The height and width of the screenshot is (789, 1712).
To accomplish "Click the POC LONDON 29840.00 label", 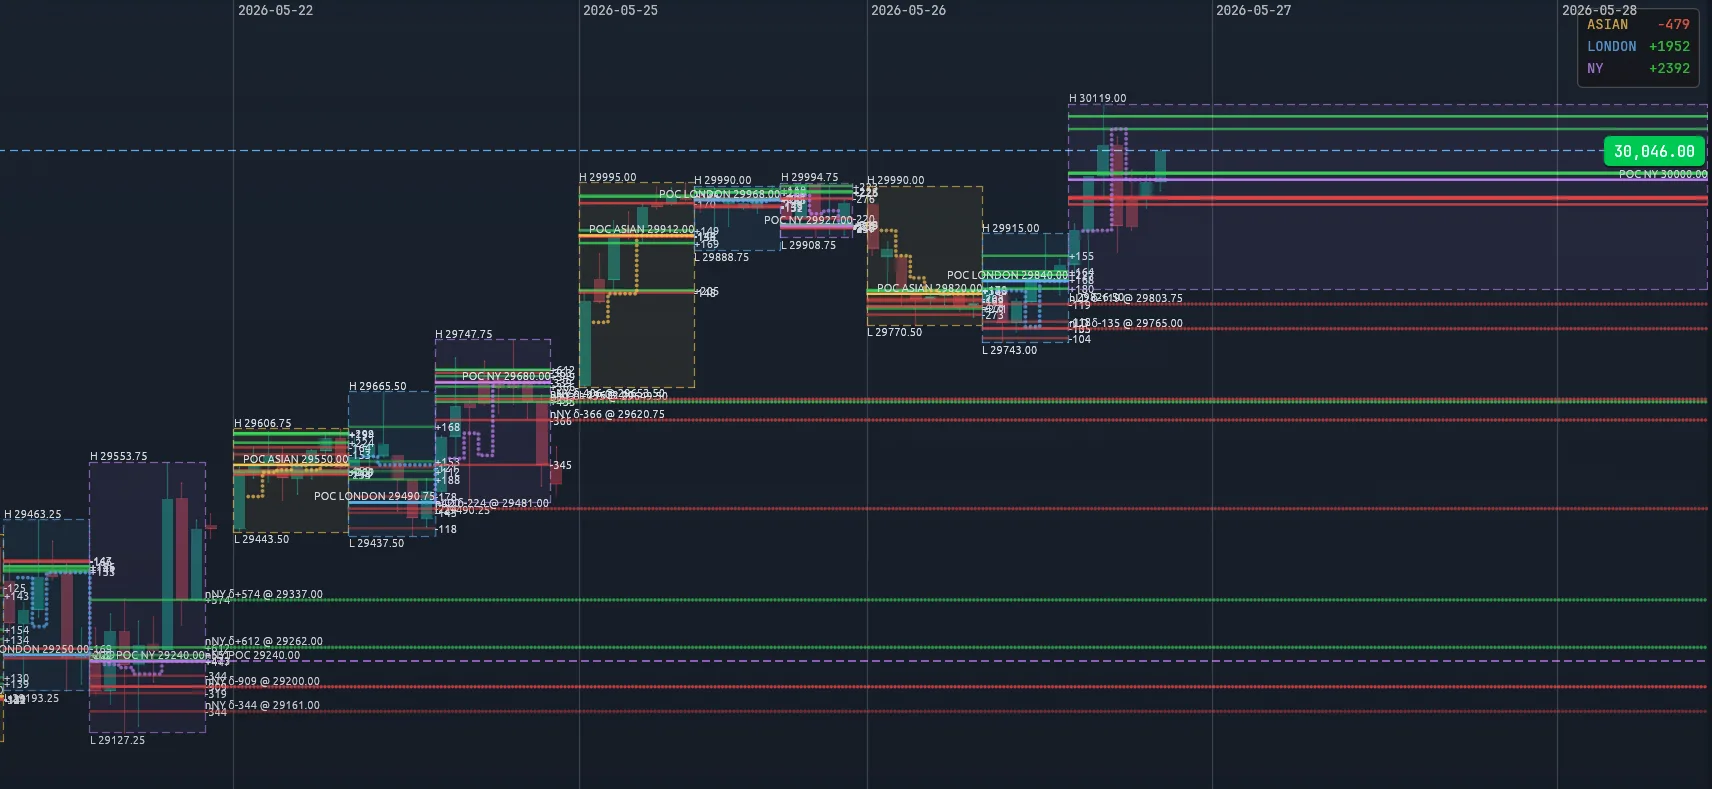I will 1007,275.
